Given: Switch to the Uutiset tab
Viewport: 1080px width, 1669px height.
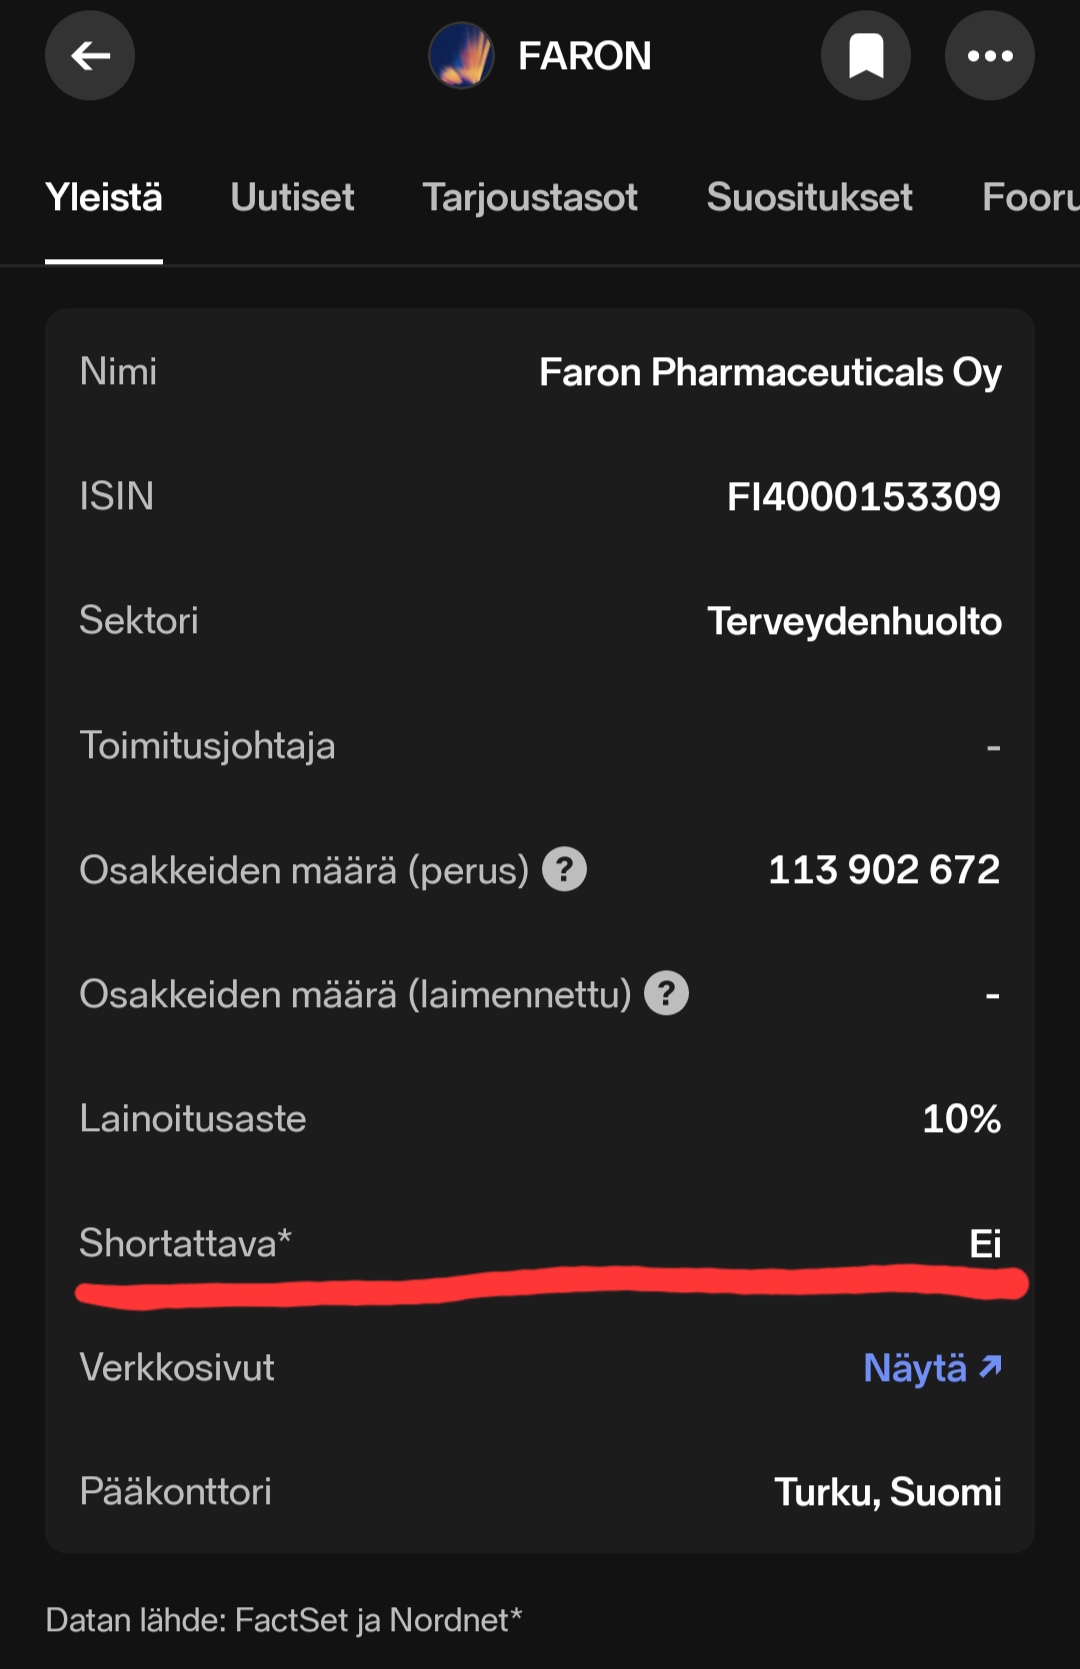Looking at the screenshot, I should click(292, 197).
